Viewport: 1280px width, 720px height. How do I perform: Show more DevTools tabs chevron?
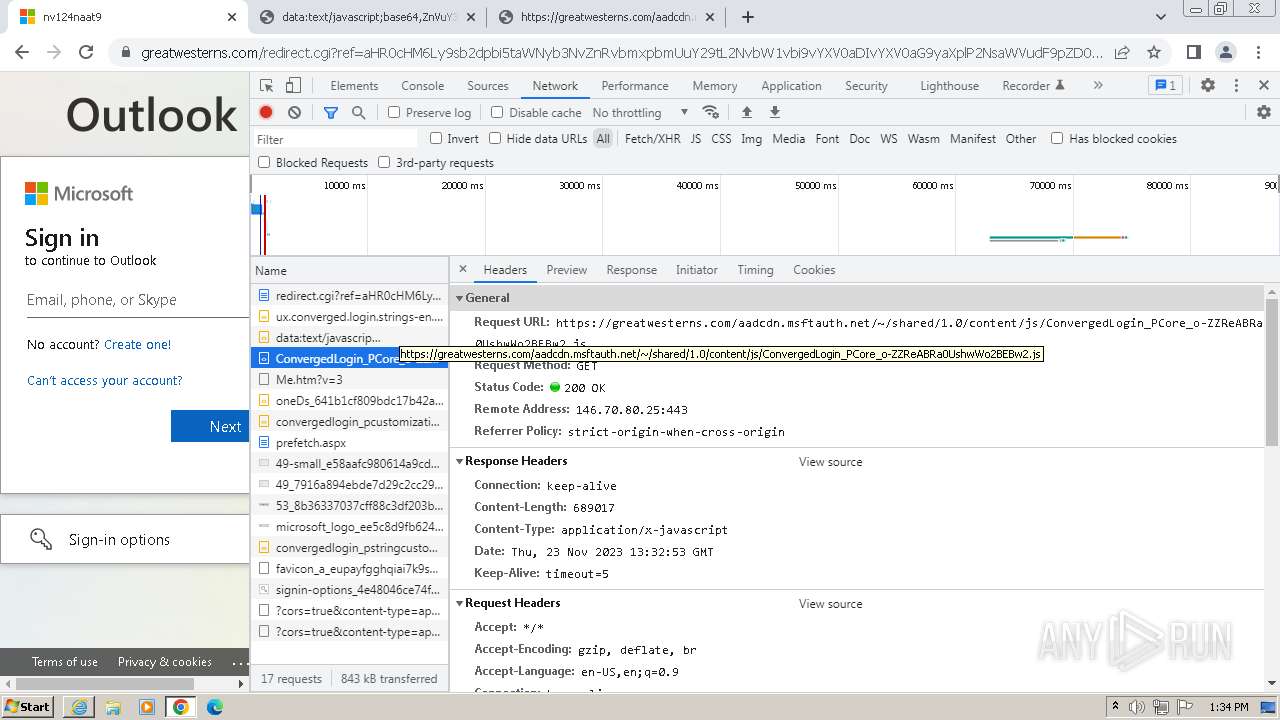1098,86
